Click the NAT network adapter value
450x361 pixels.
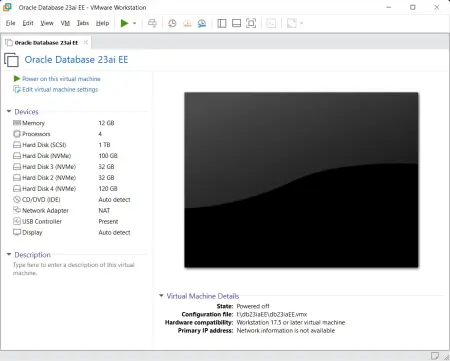coord(104,211)
